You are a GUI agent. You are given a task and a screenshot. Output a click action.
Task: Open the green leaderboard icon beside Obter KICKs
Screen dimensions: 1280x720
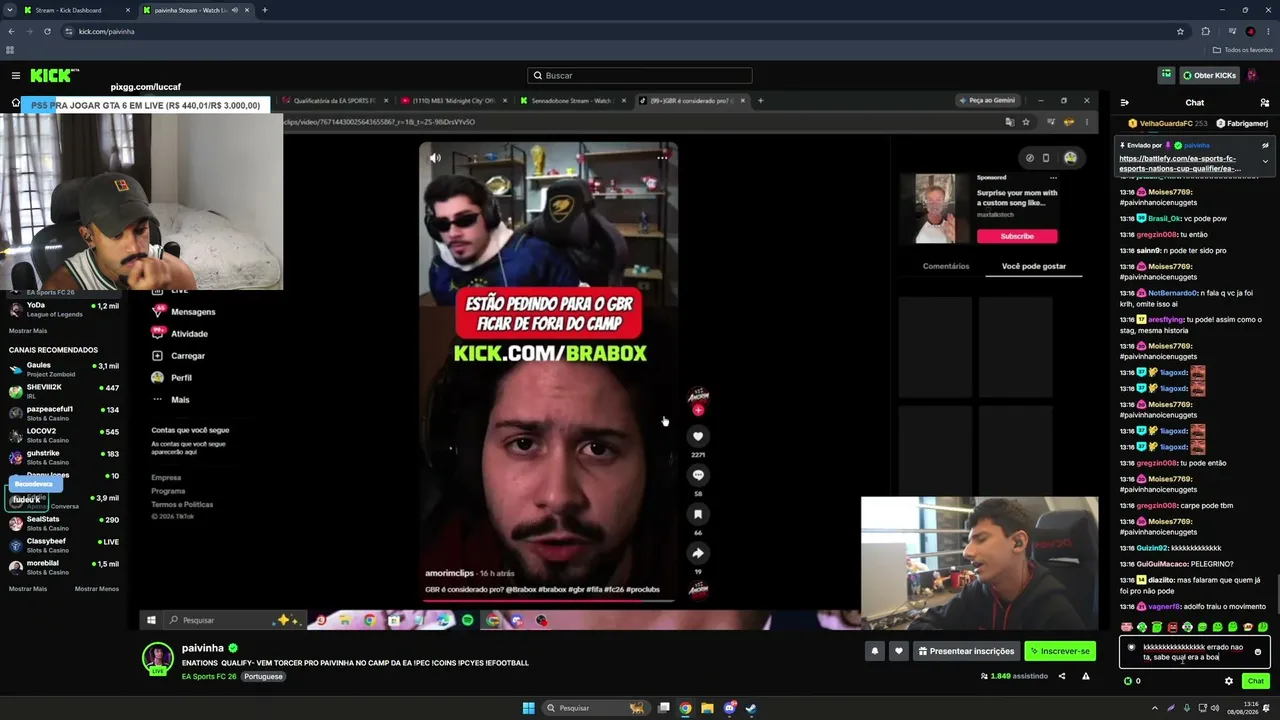[1166, 75]
